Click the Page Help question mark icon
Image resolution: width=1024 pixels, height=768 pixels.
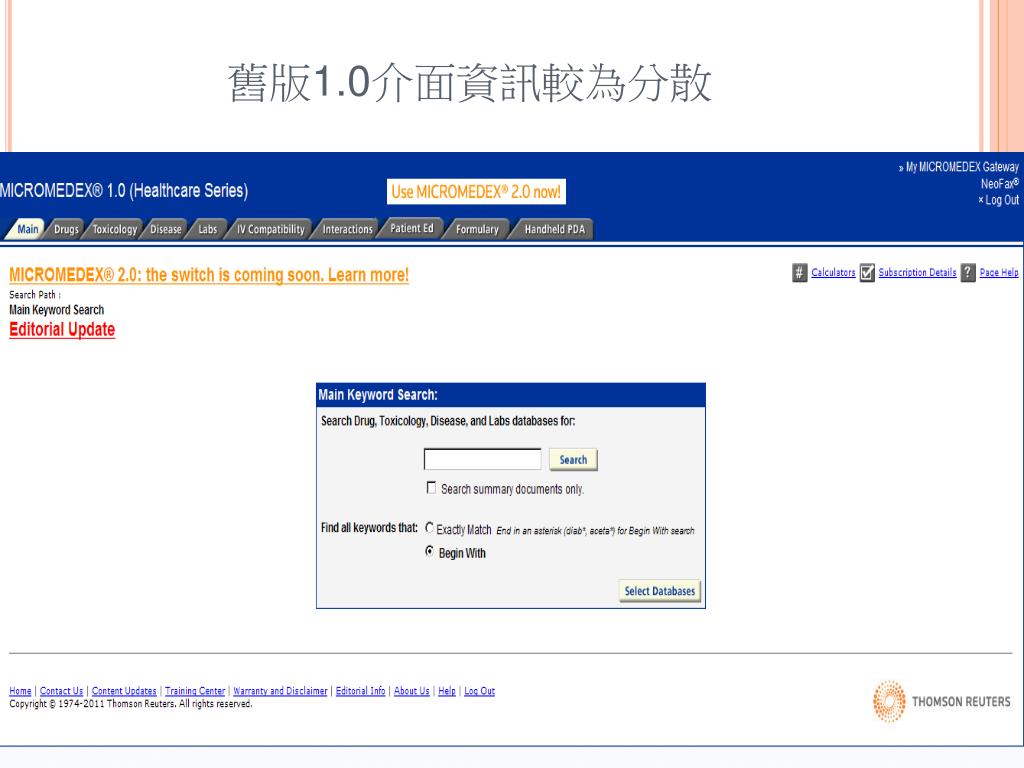(x=968, y=272)
